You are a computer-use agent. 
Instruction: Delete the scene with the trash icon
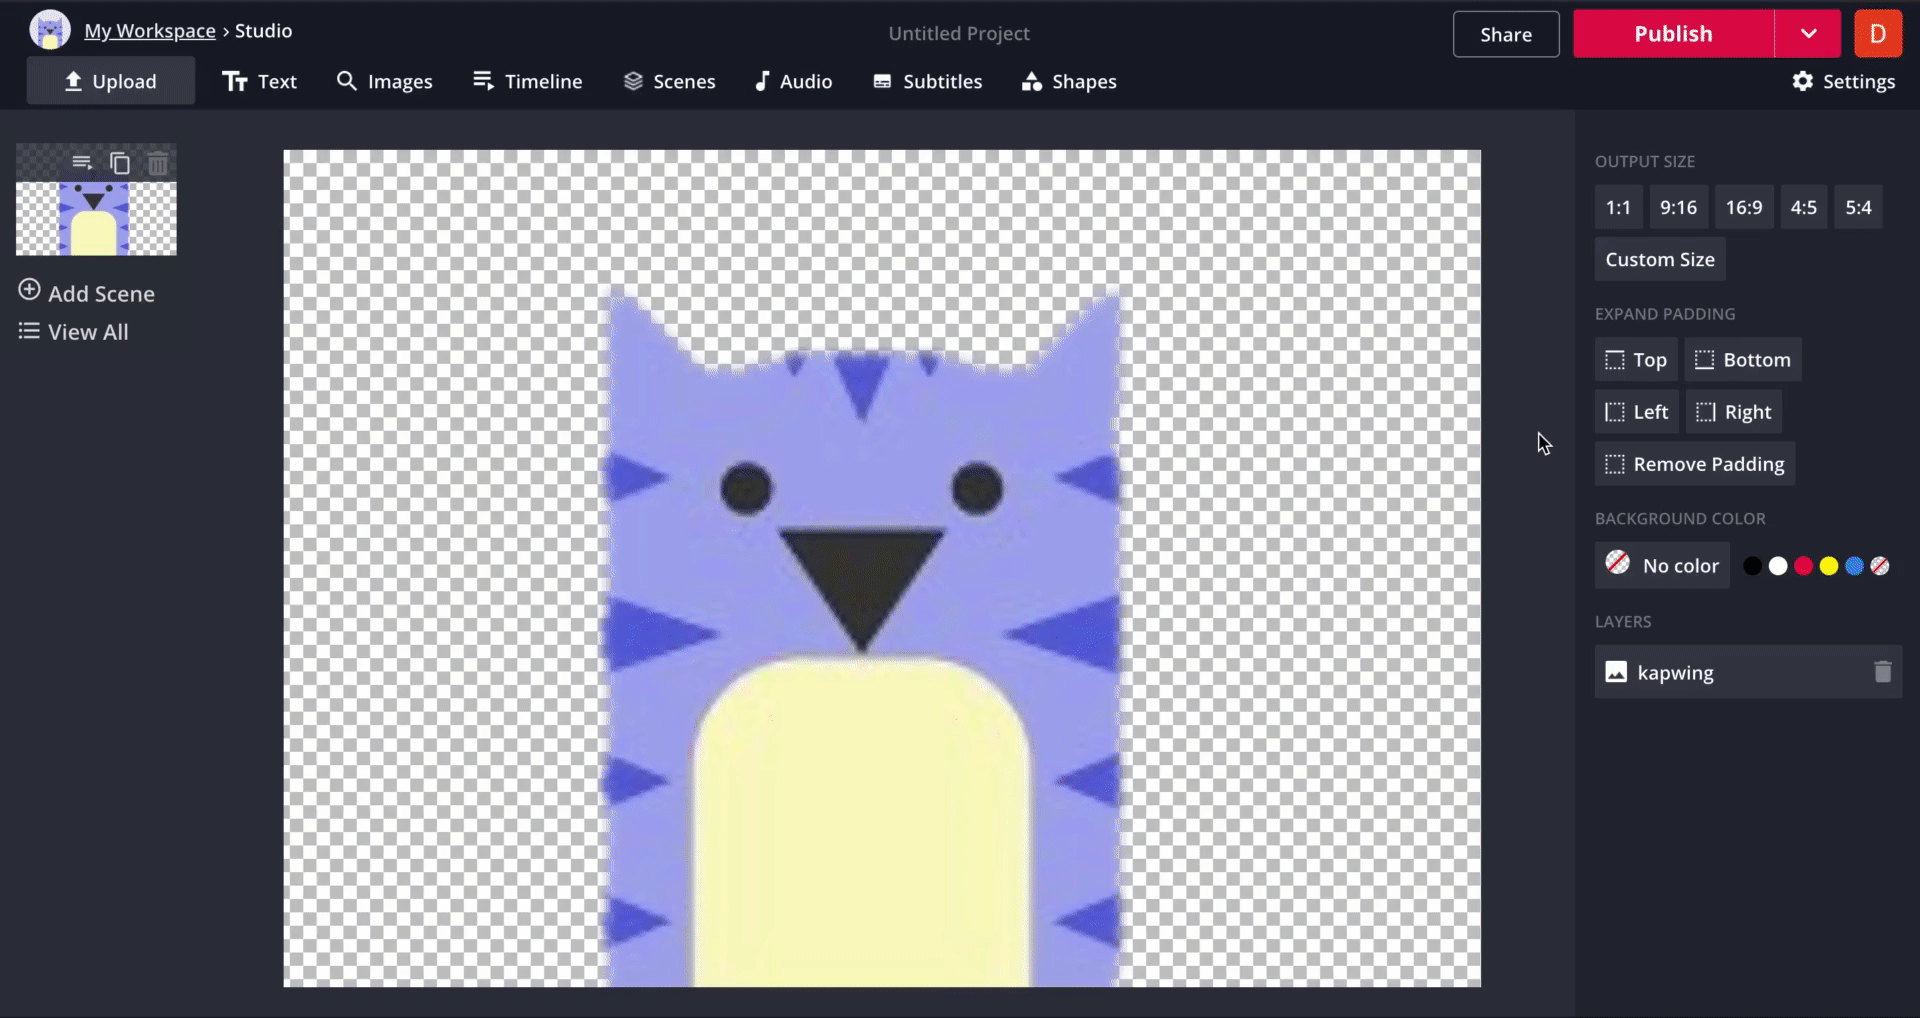[158, 163]
